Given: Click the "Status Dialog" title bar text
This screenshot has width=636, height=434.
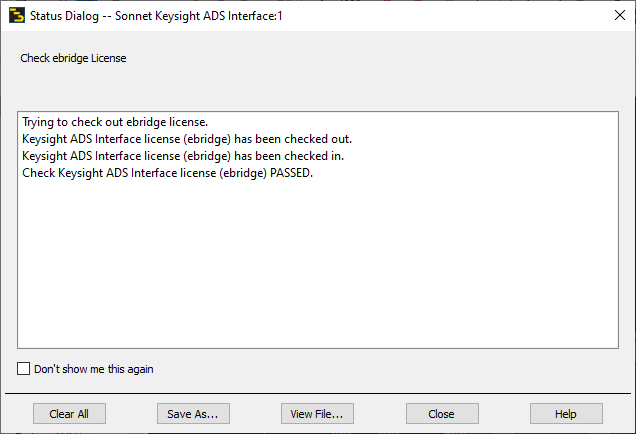Looking at the screenshot, I should [x=64, y=16].
